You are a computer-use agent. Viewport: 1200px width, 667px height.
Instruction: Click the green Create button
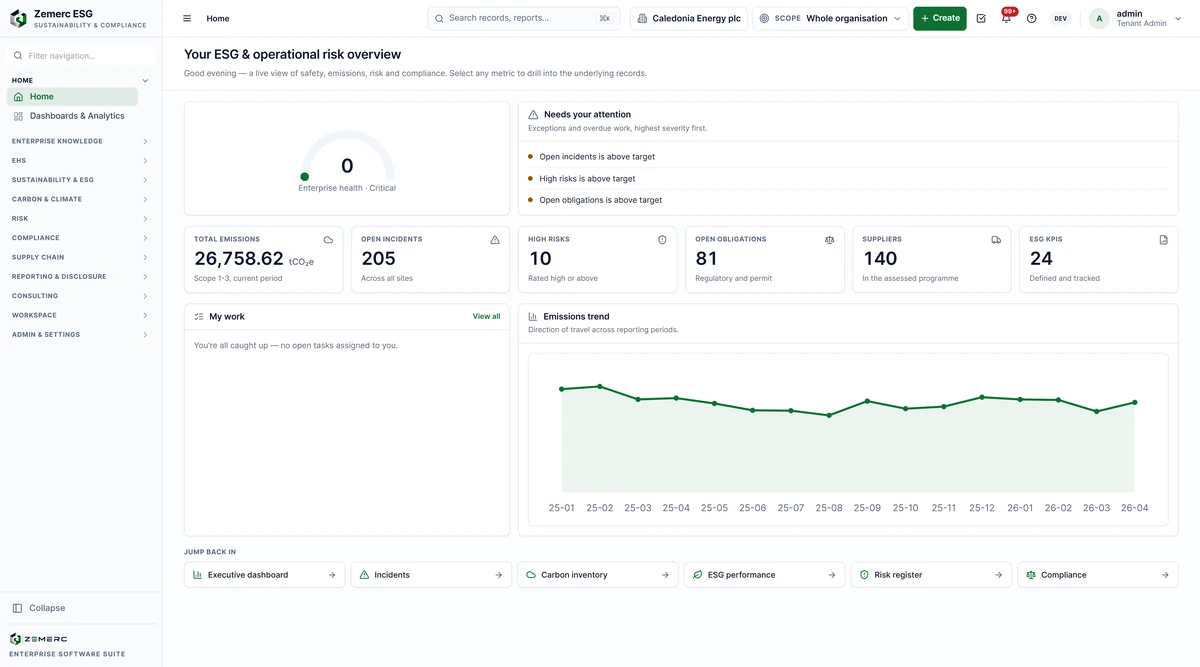click(x=940, y=18)
